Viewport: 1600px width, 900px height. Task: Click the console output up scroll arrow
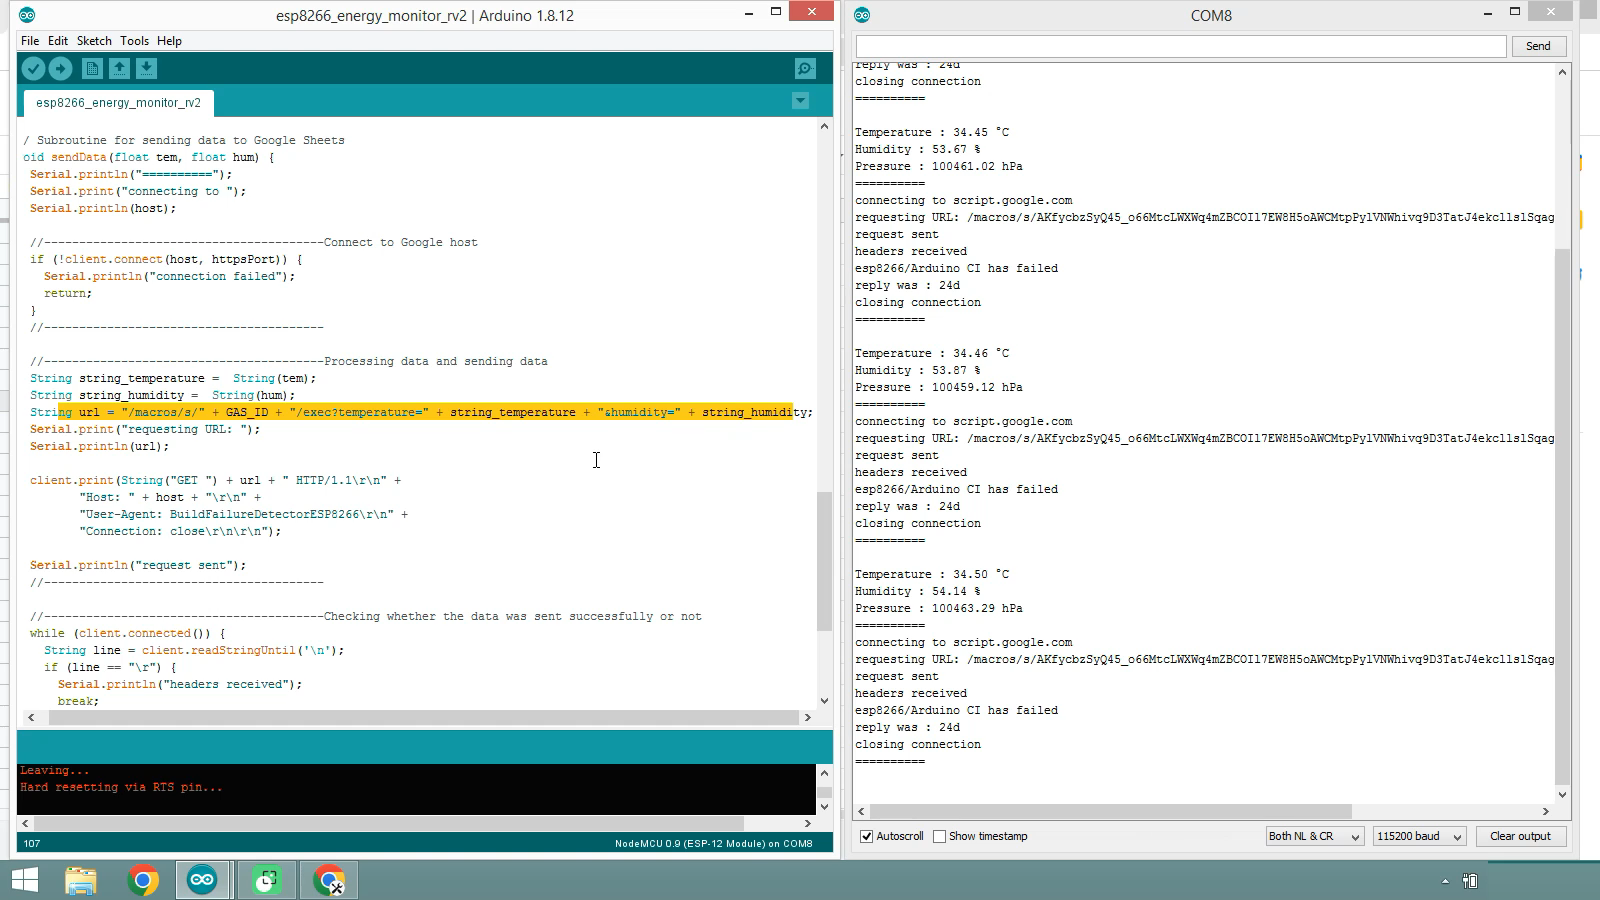point(824,773)
